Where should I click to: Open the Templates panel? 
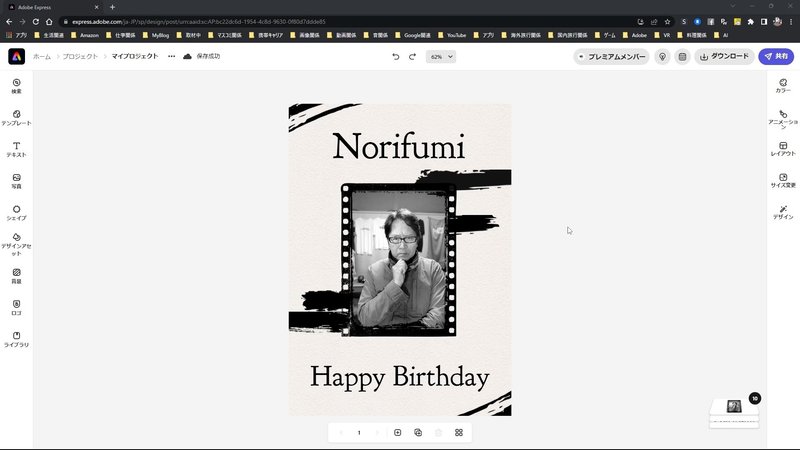coord(16,117)
